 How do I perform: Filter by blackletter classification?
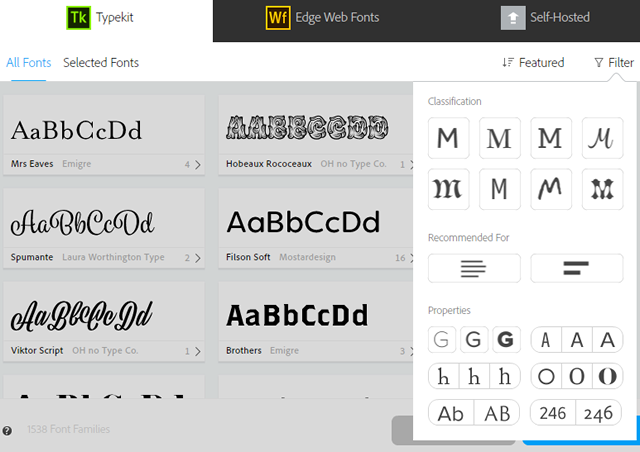448,189
